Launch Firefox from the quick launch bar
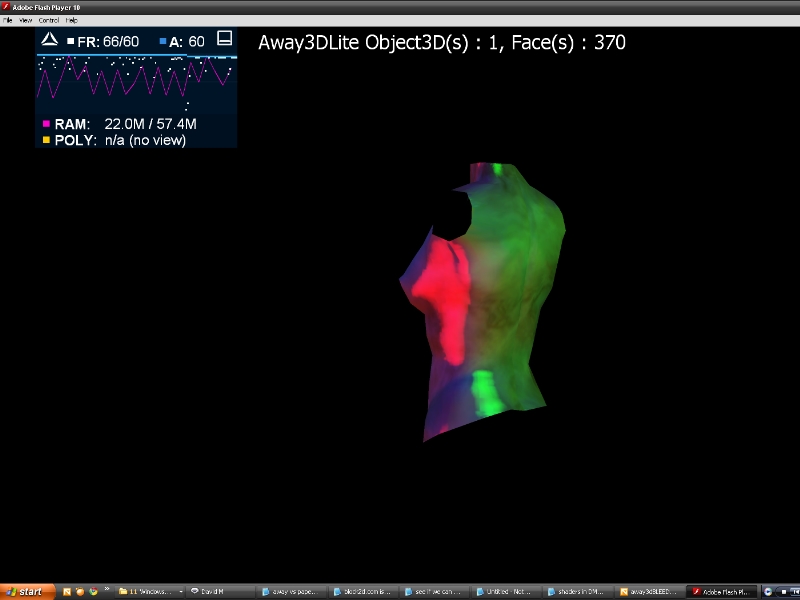 click(80, 592)
